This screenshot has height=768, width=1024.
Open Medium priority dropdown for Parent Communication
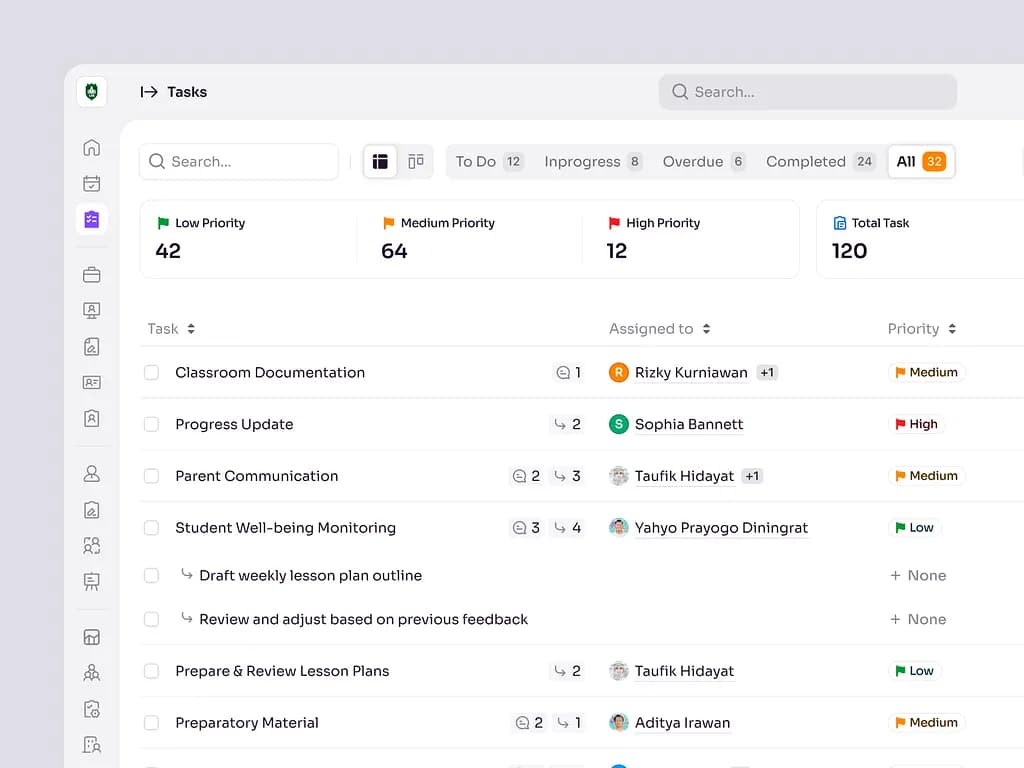point(927,476)
